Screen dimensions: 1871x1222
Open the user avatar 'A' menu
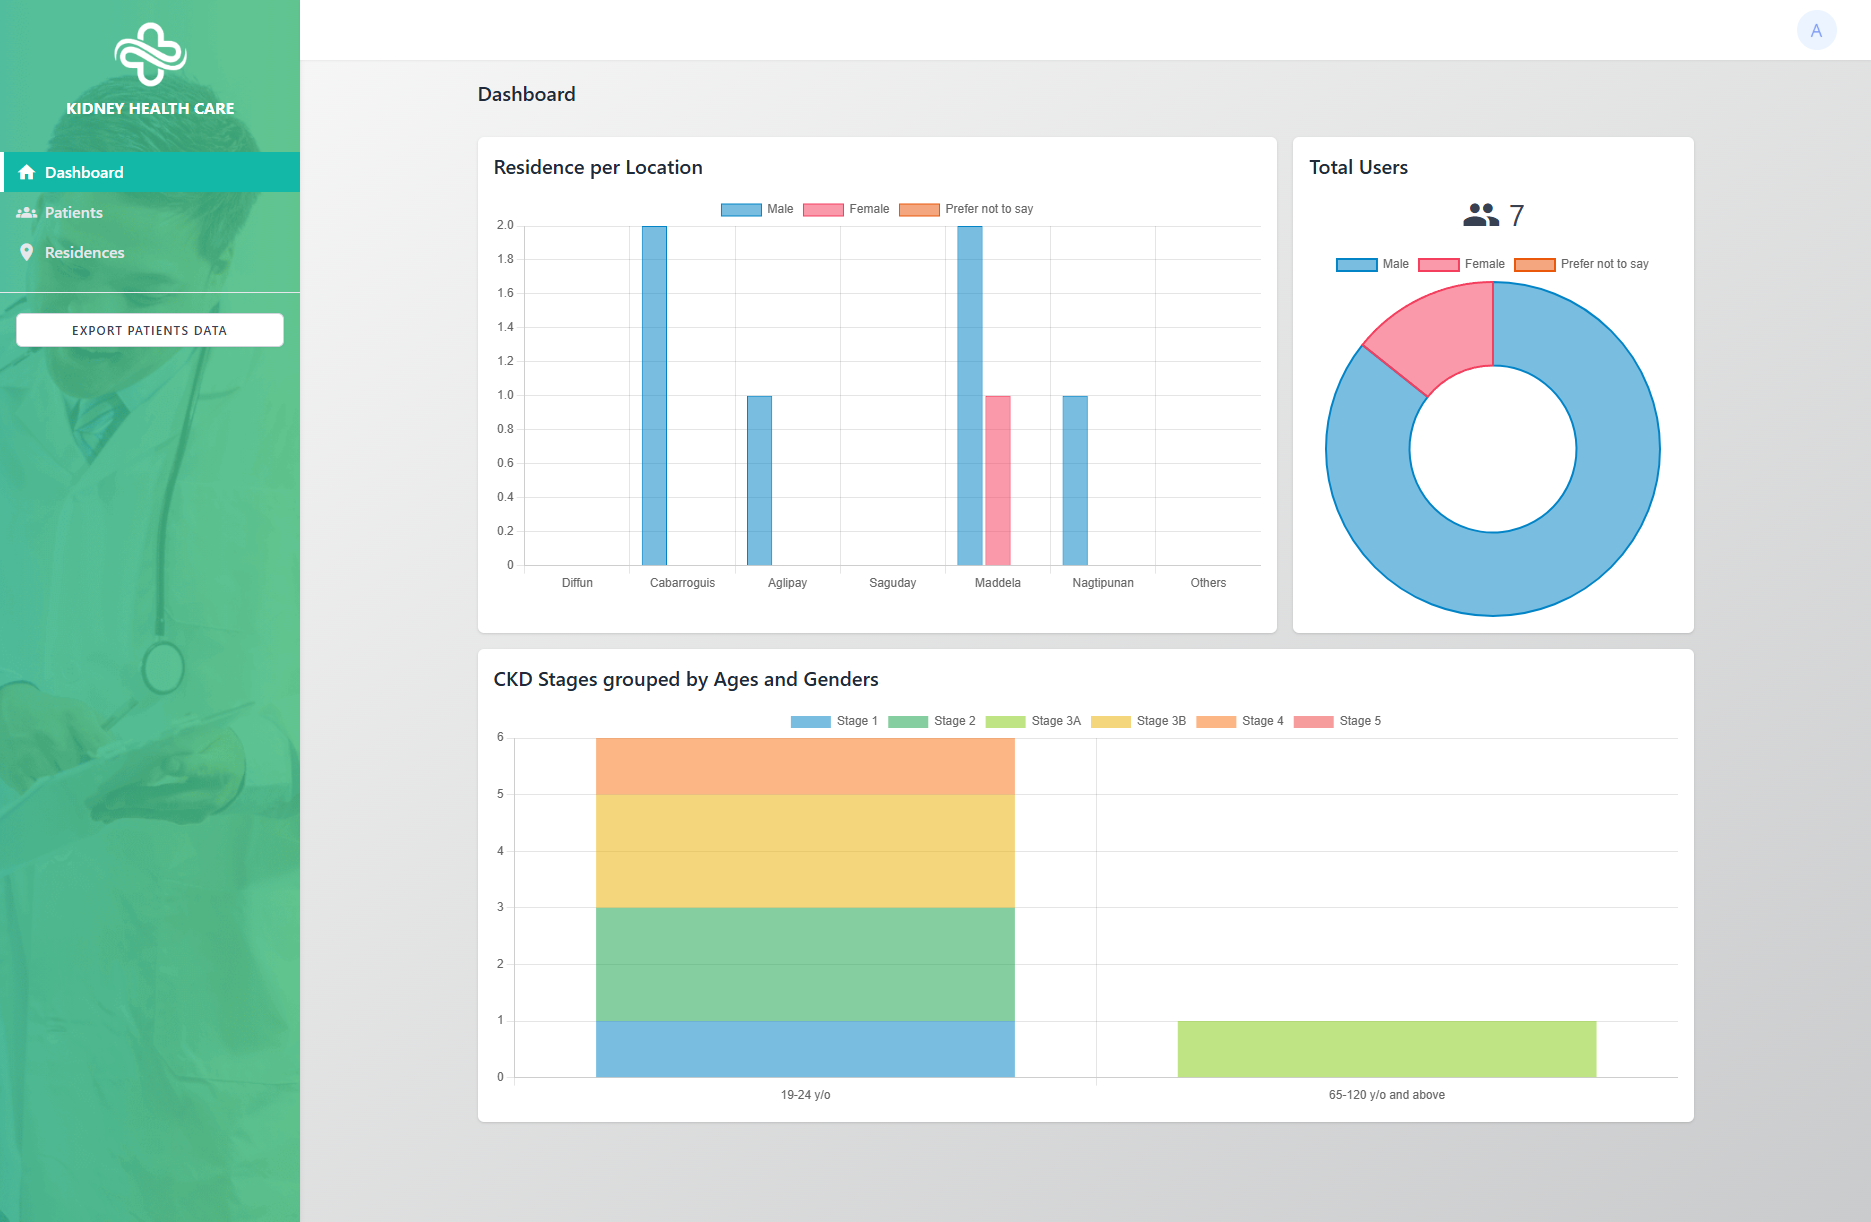tap(1816, 30)
